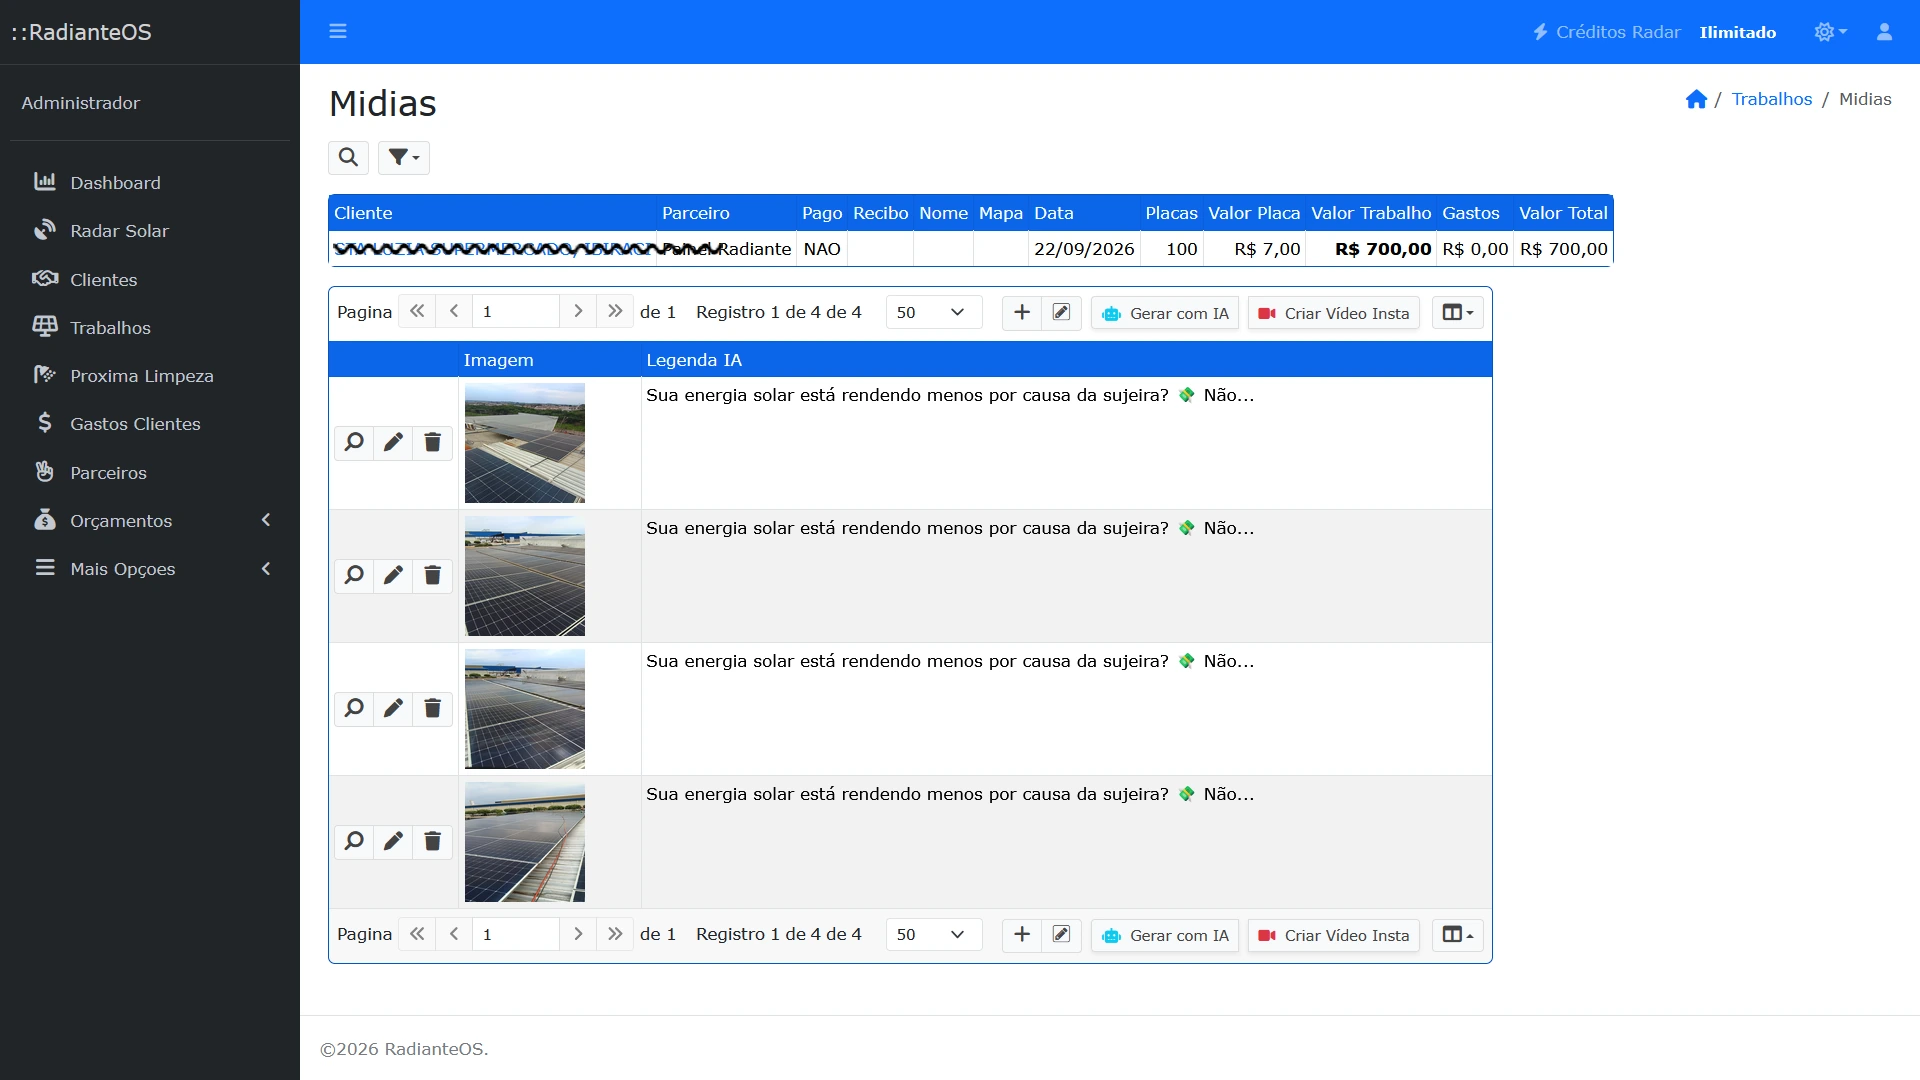Viewport: 1920px width, 1080px height.
Task: Open top columns visibility dropdown
Action: click(1458, 312)
